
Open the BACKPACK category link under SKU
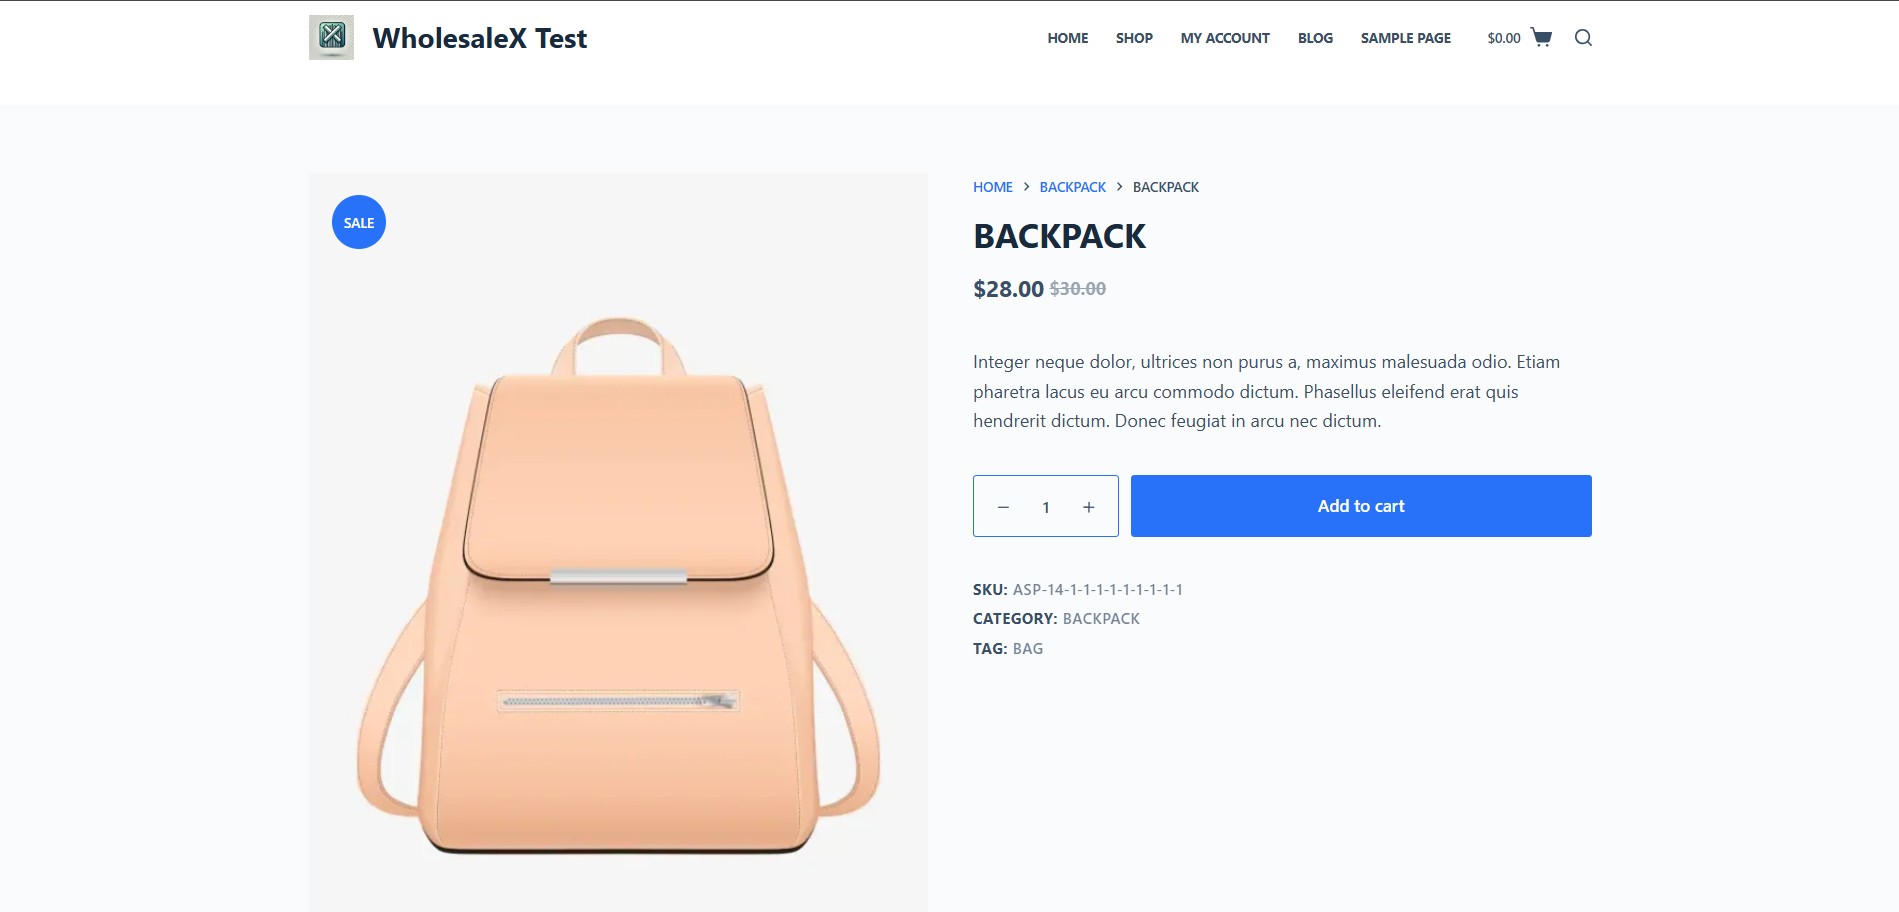point(1101,619)
